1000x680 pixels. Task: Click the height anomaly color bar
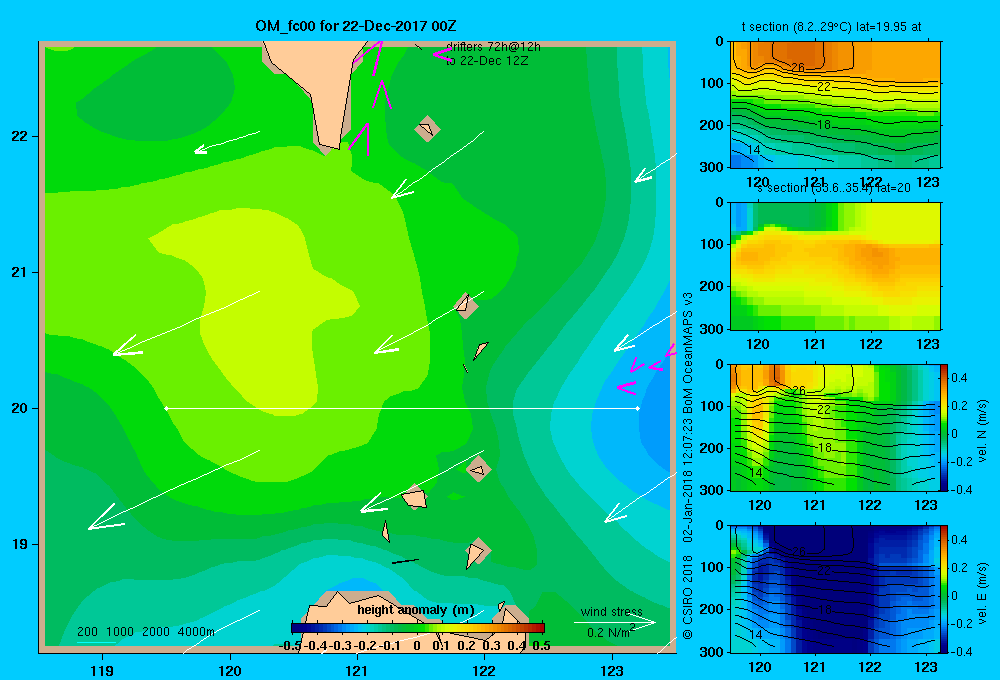click(x=417, y=628)
